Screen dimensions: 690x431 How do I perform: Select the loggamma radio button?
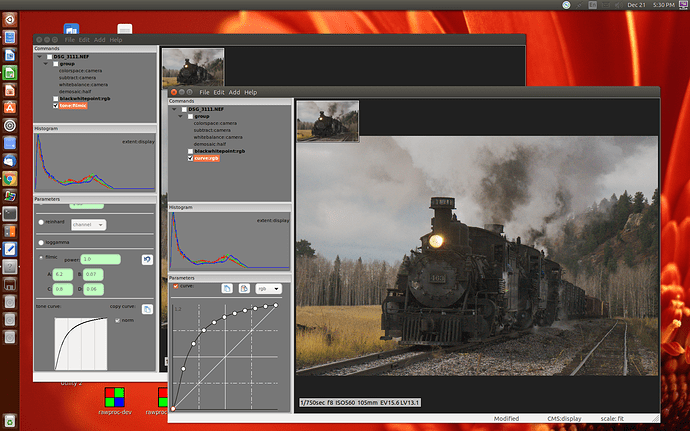pos(41,243)
